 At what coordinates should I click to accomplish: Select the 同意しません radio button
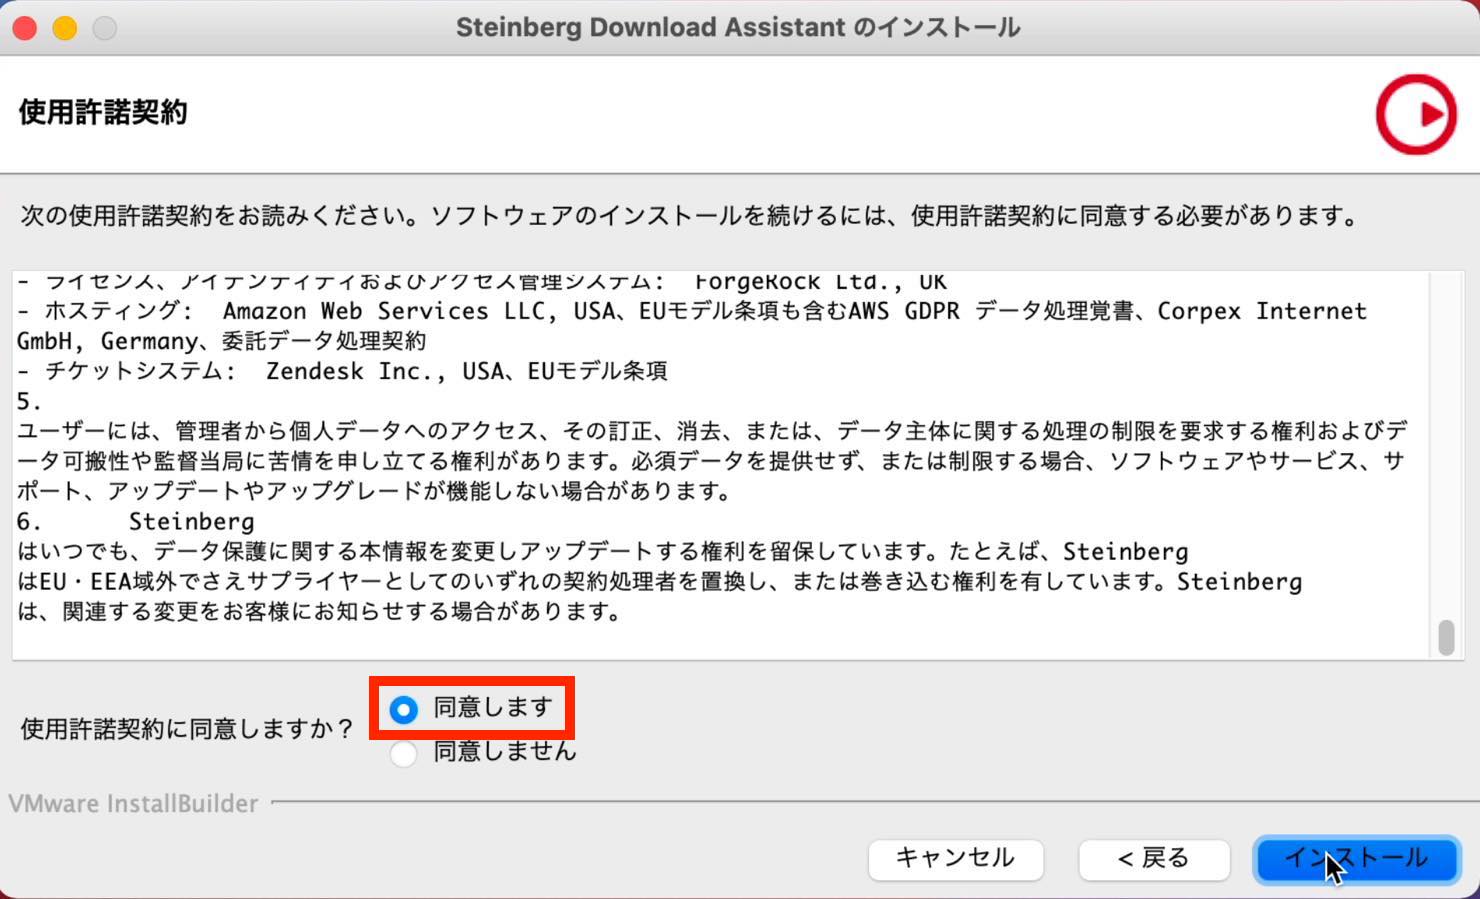click(404, 753)
